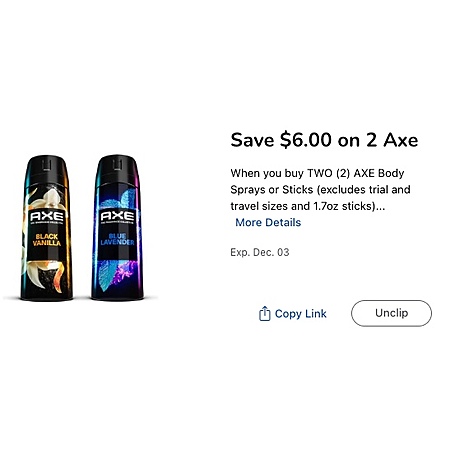Click the '$6.00' amount in the title
This screenshot has height=450, width=450.
click(306, 140)
